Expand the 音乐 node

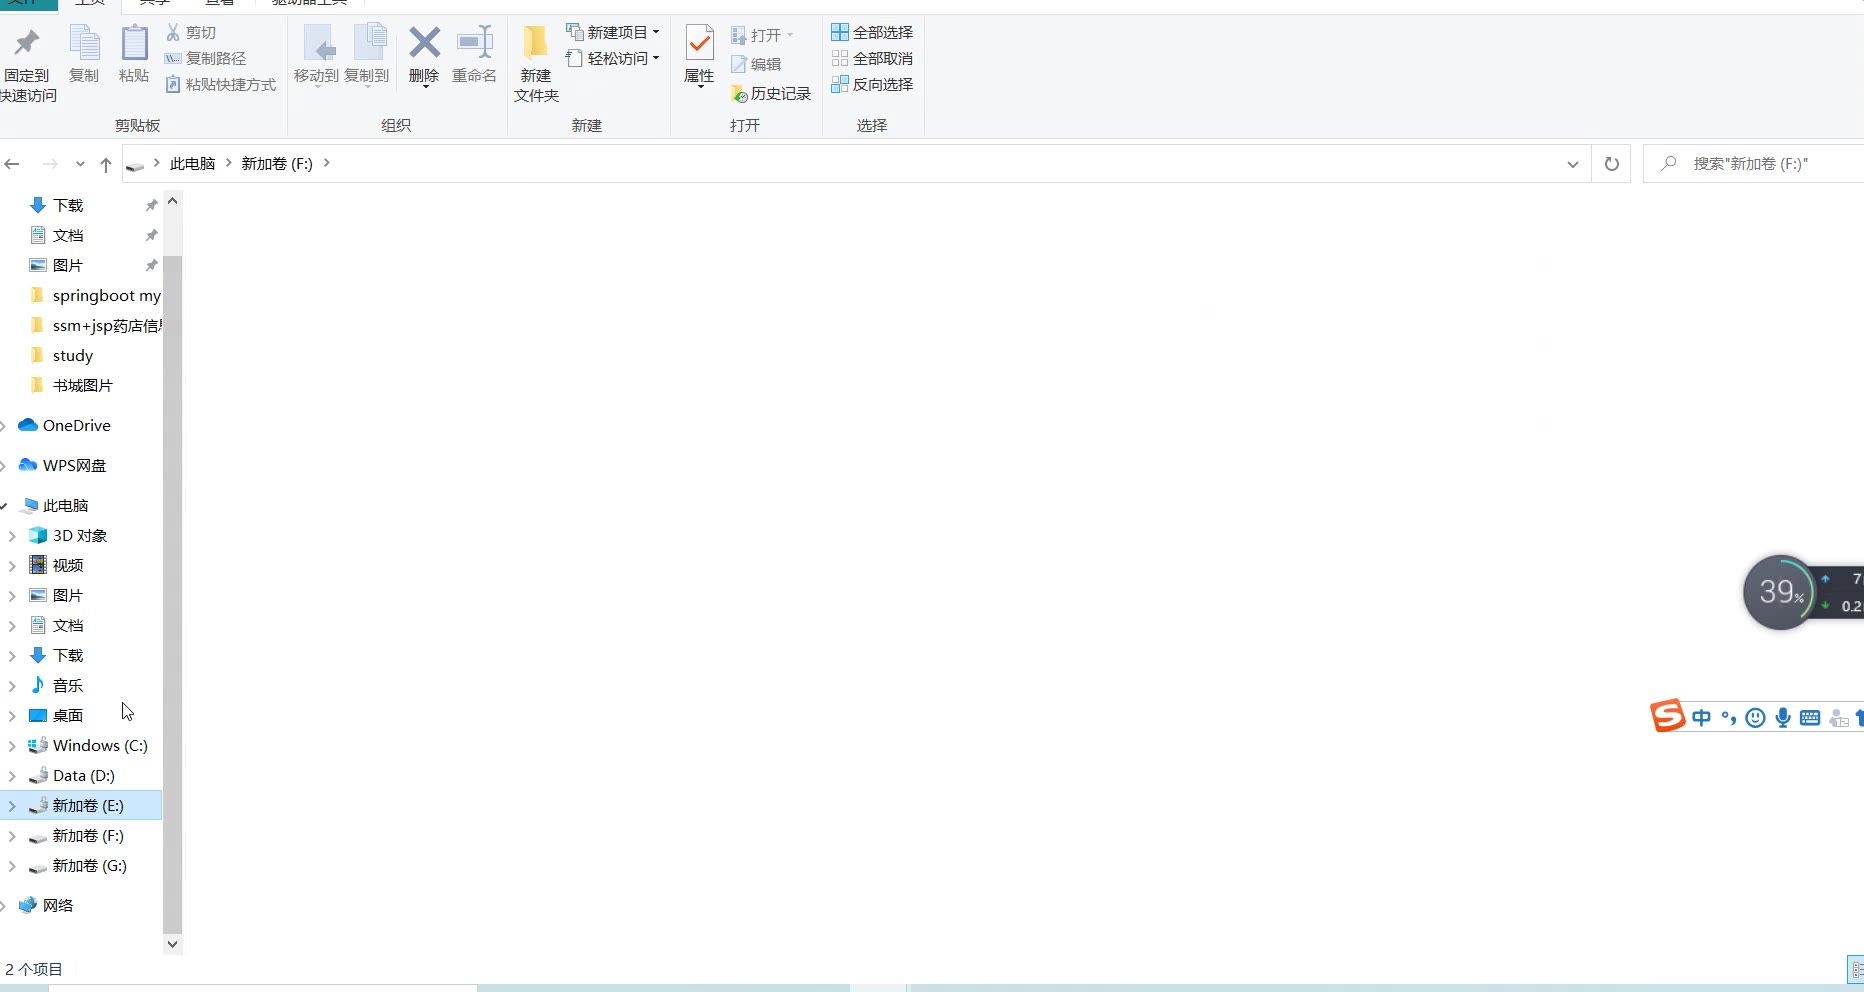click(x=12, y=686)
